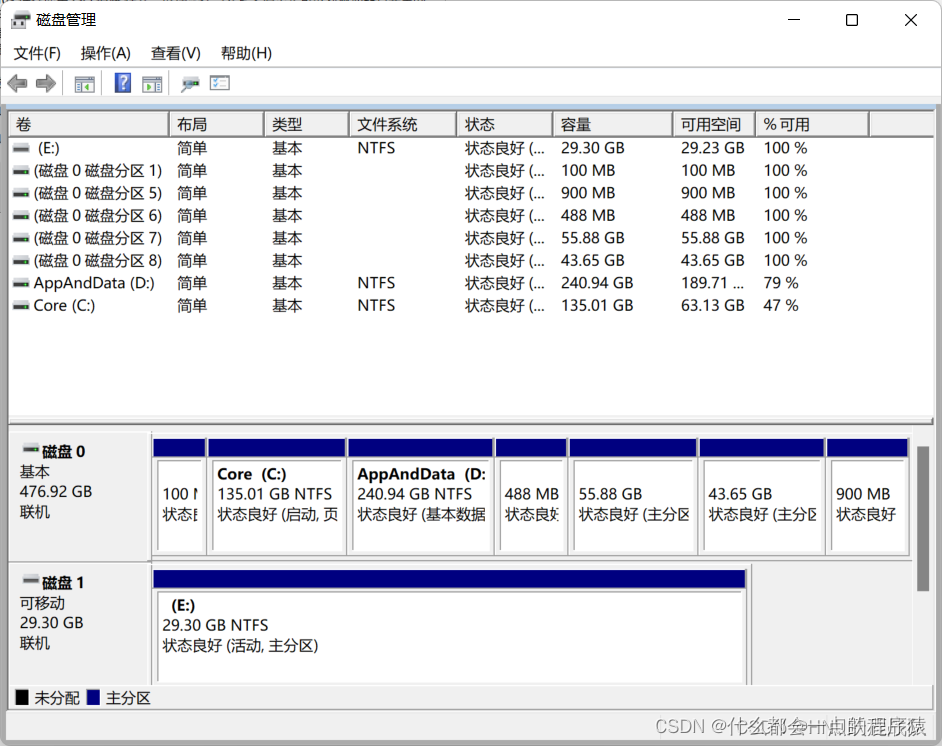Open the 操作(A) menu

(106, 53)
